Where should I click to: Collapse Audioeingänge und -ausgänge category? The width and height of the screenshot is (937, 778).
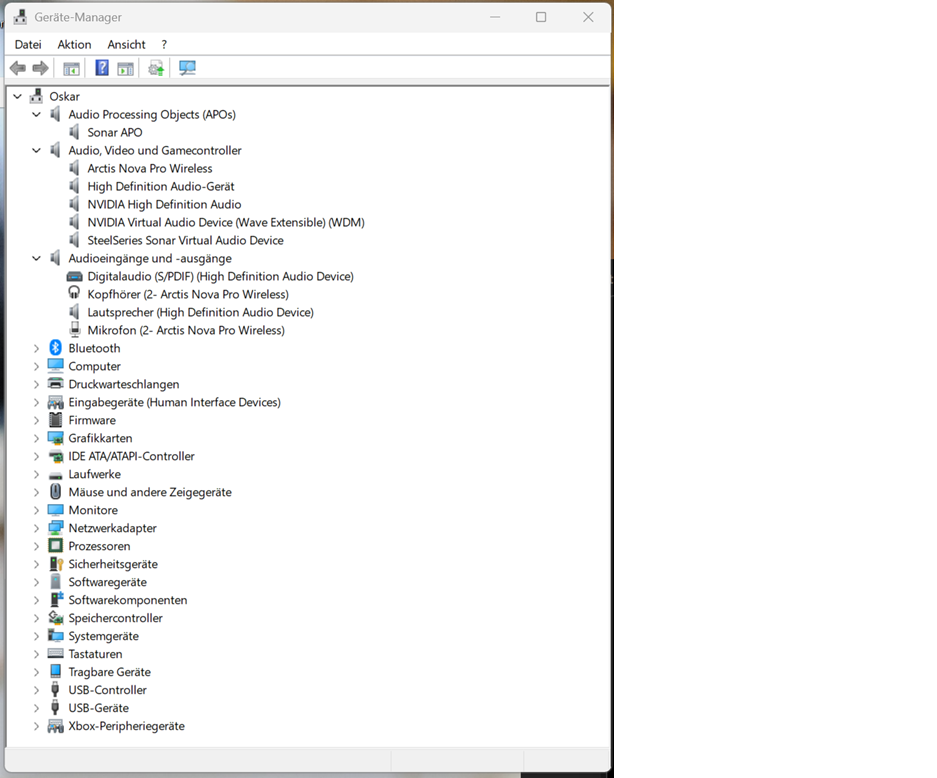coord(36,258)
